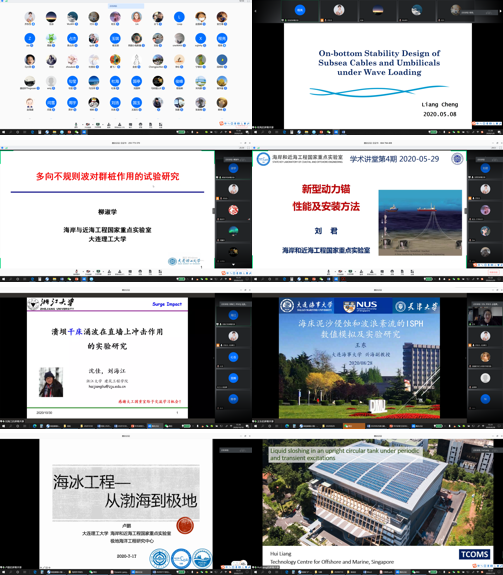Select Tencent Meeting taskbar item under 溃坝 slide
503x575 pixels.
tap(155, 425)
